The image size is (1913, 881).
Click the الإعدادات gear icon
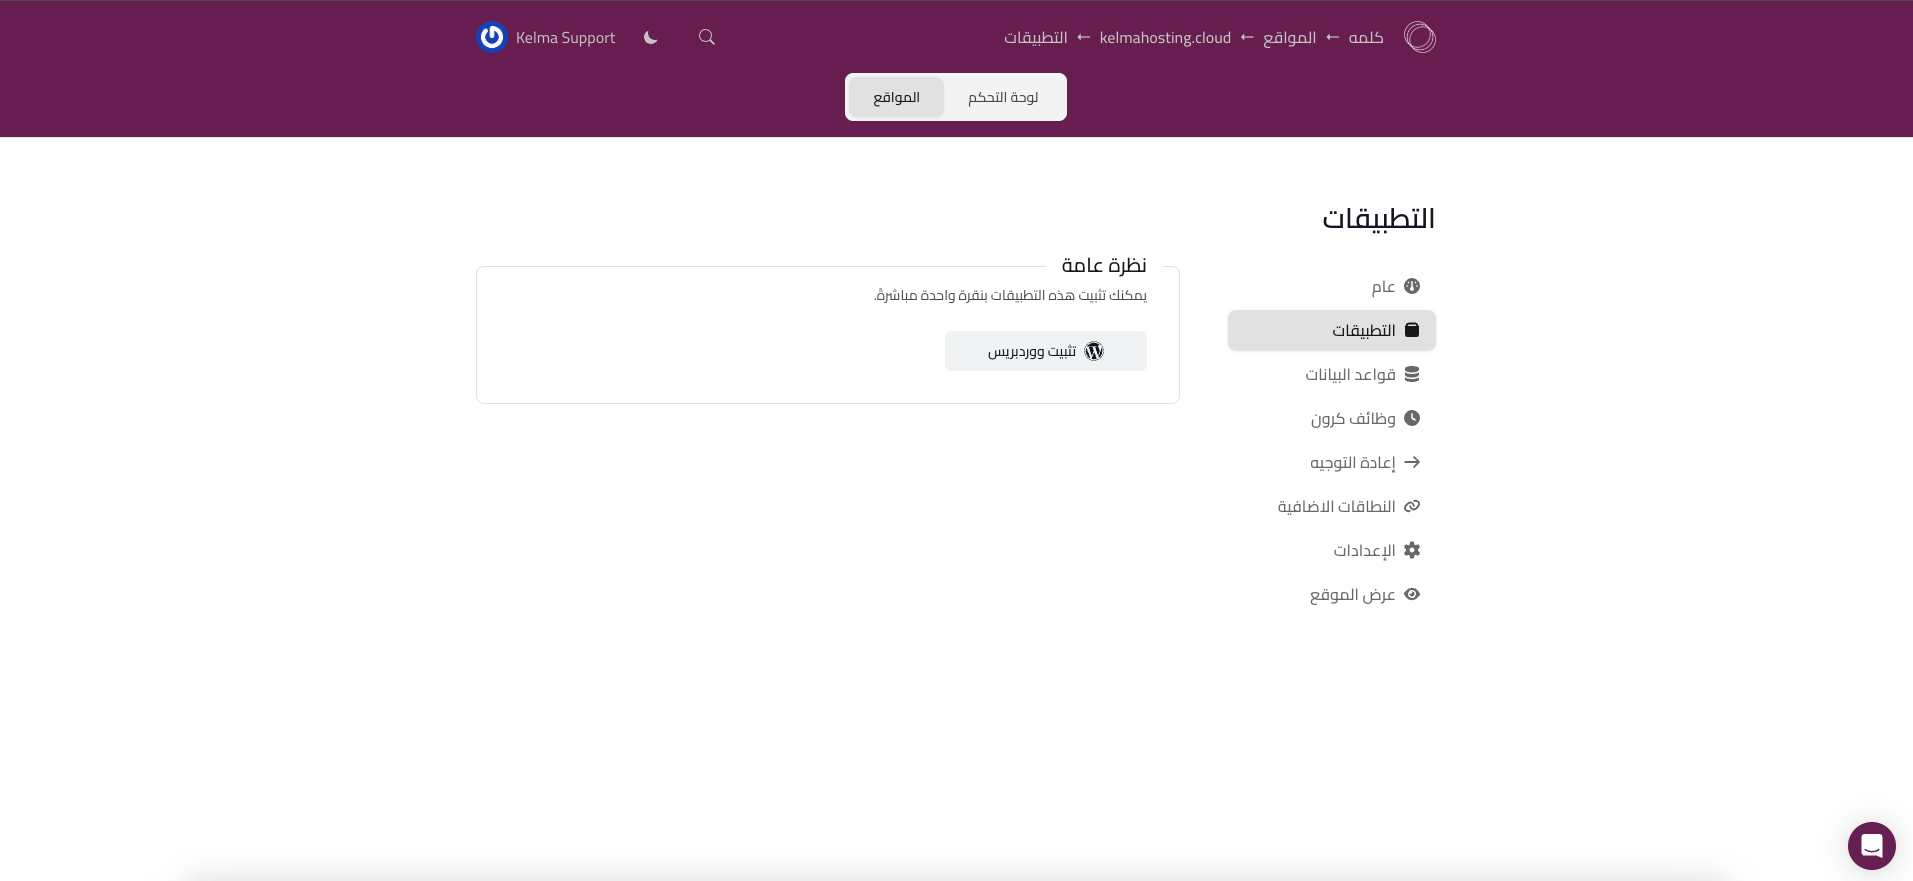pyautogui.click(x=1412, y=550)
